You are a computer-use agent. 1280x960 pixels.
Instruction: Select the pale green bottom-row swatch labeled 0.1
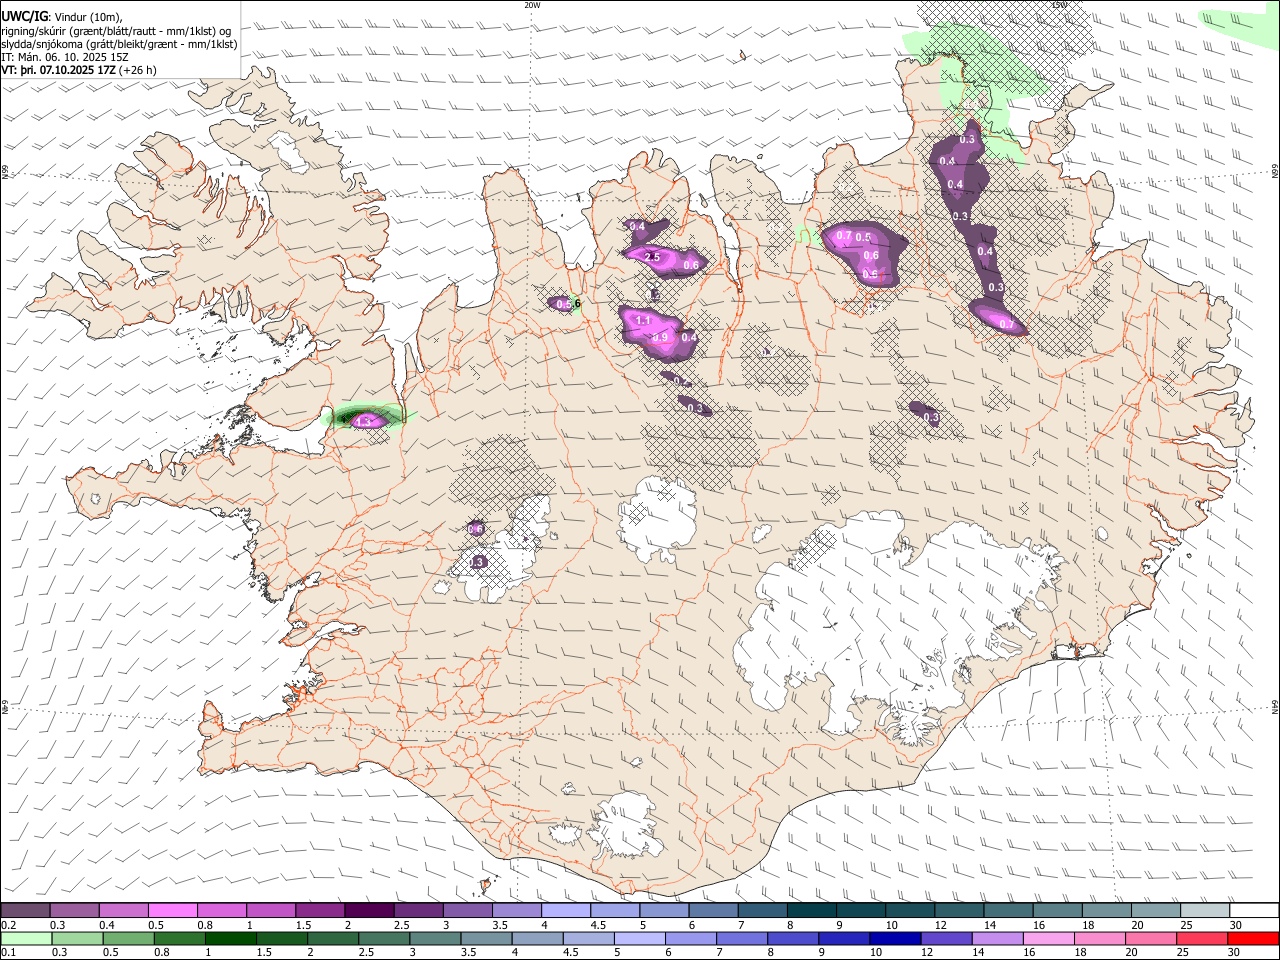click(26, 938)
